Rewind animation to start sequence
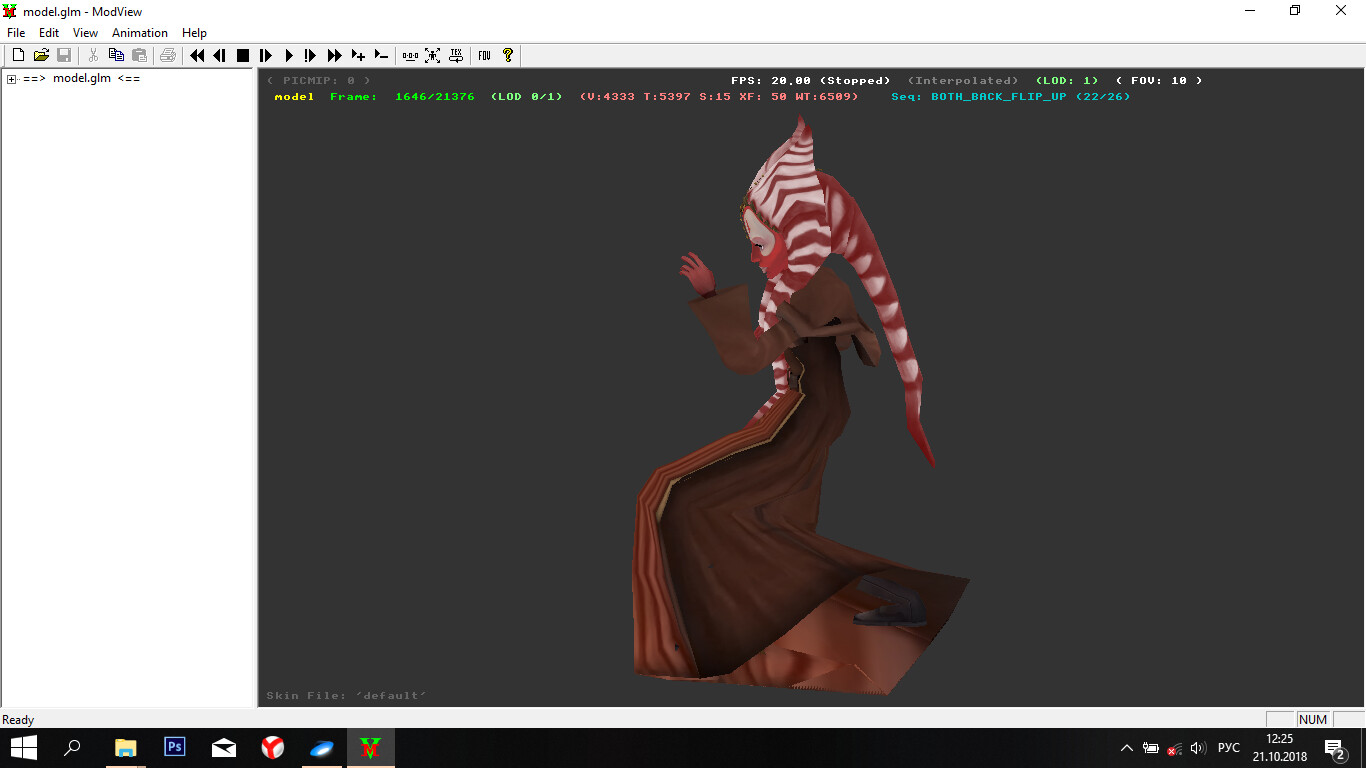1366x768 pixels. (x=197, y=55)
